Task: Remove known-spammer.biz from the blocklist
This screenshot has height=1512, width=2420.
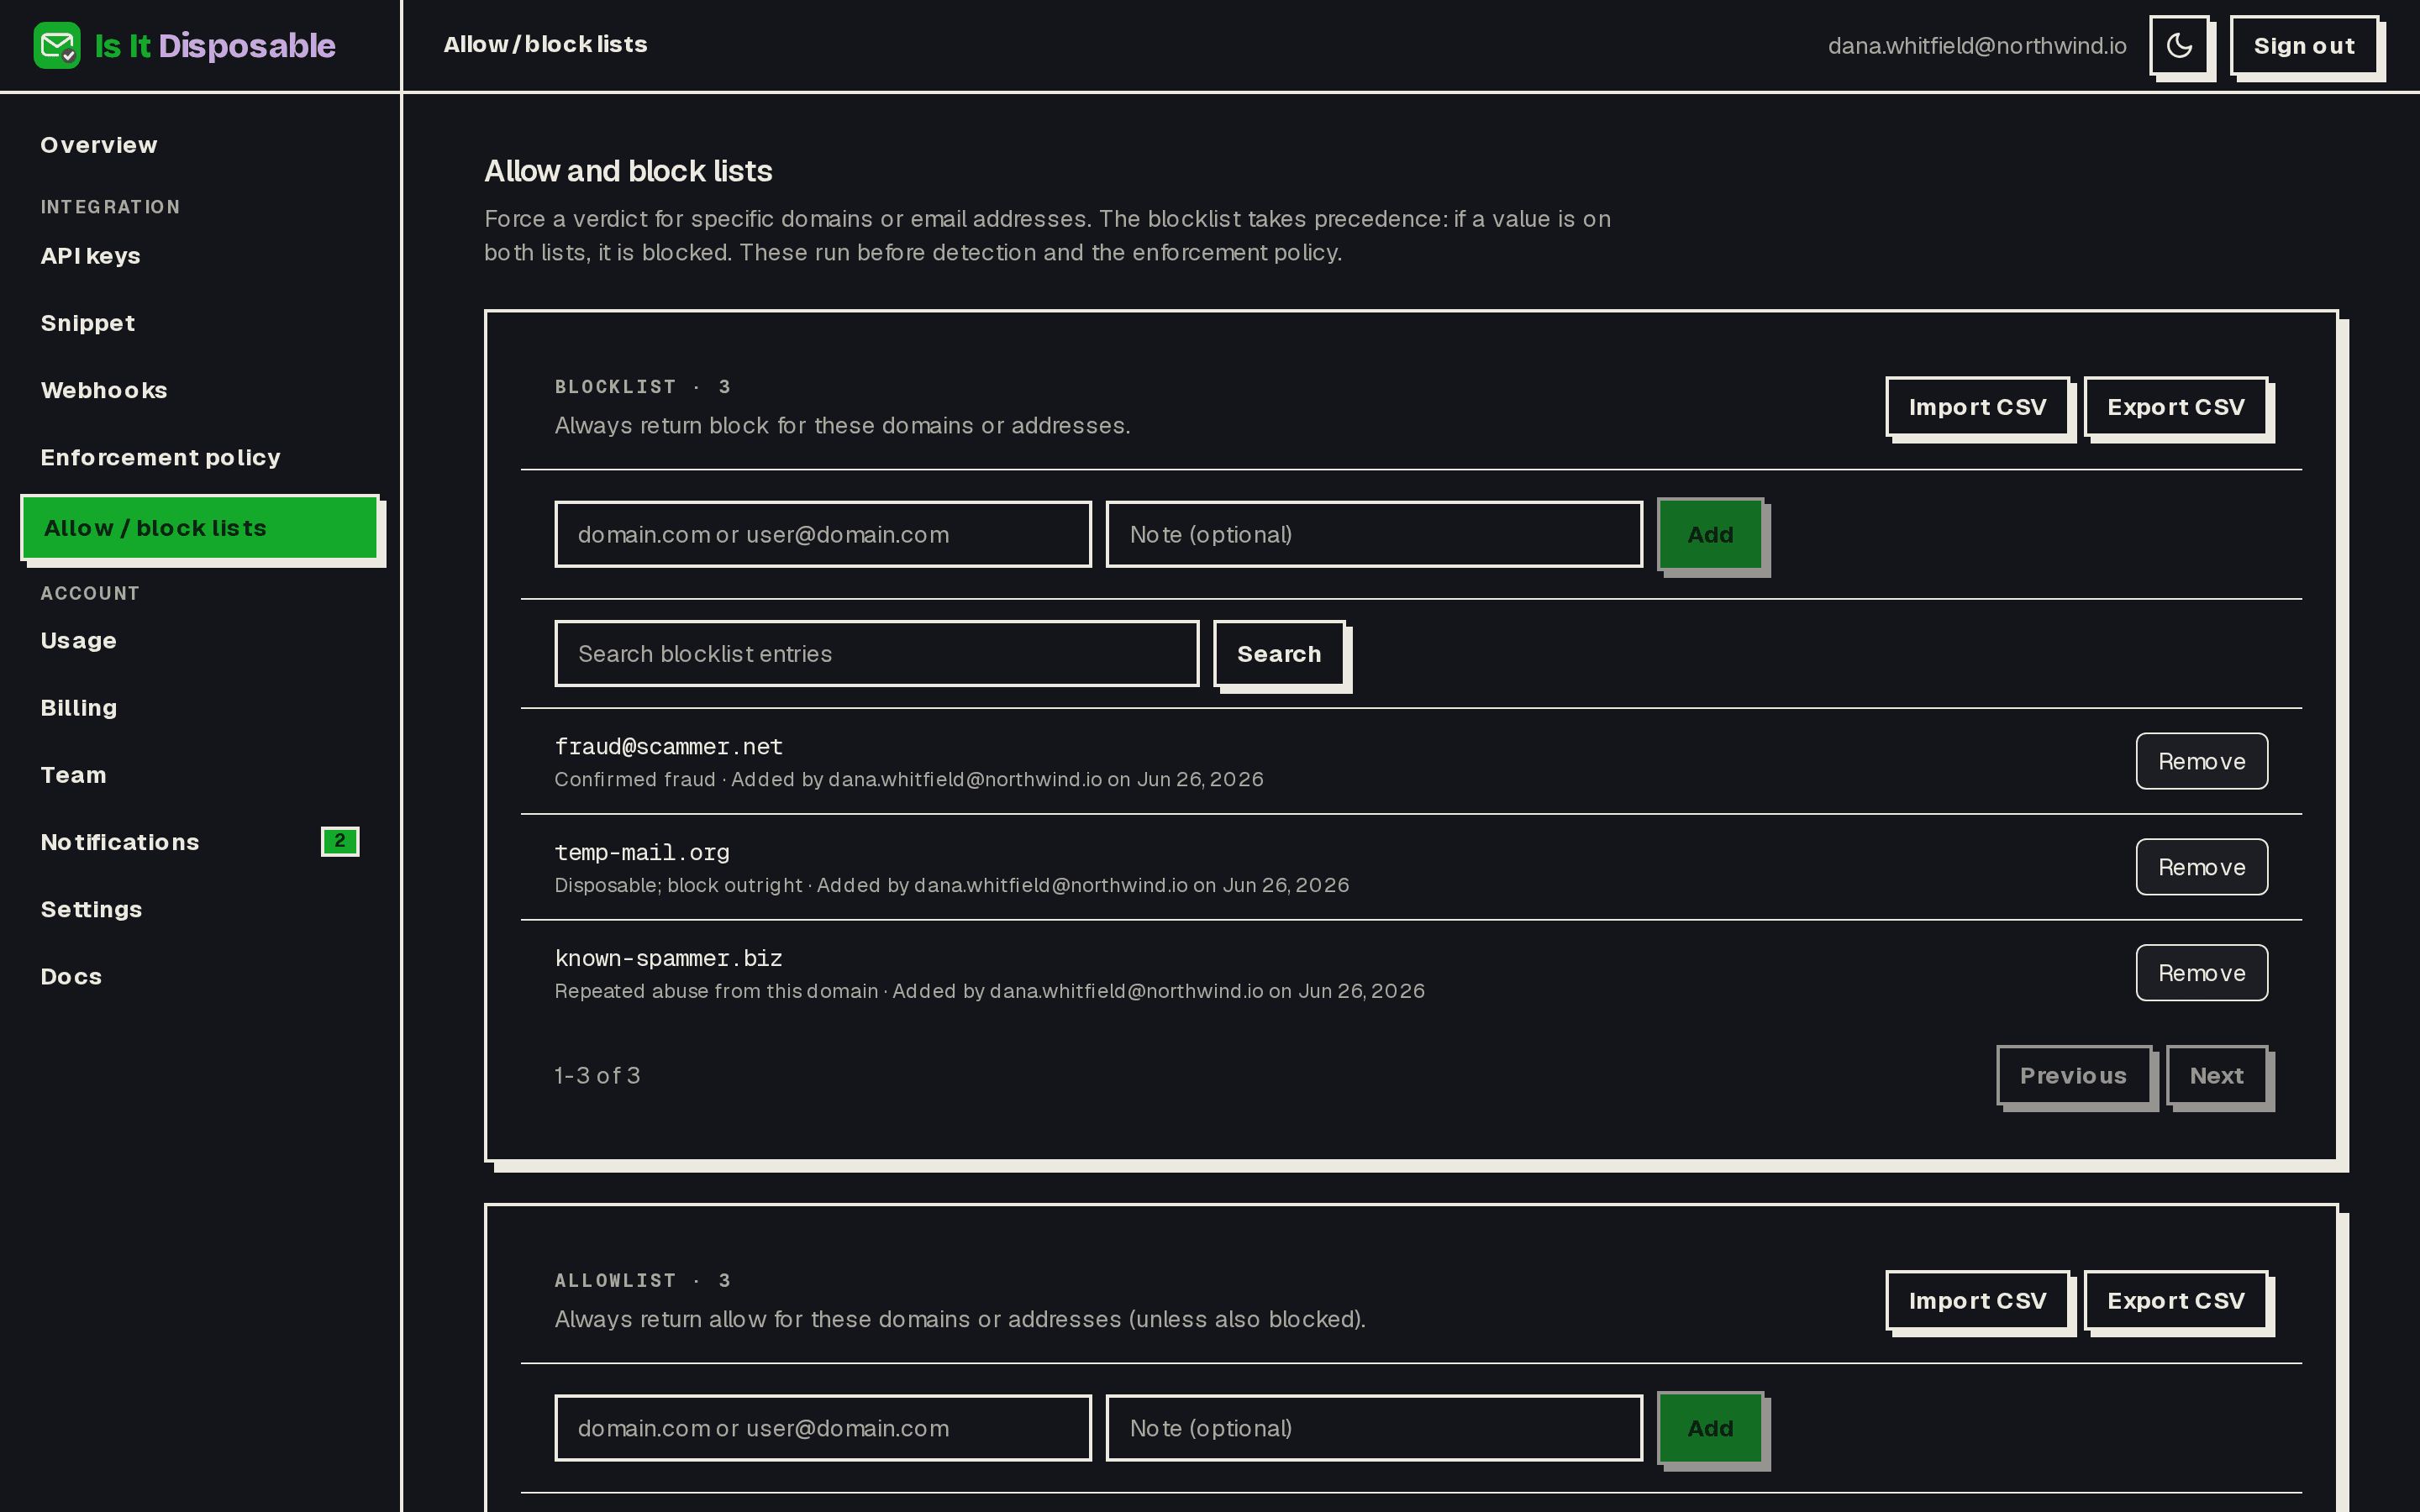Action: tap(2202, 973)
